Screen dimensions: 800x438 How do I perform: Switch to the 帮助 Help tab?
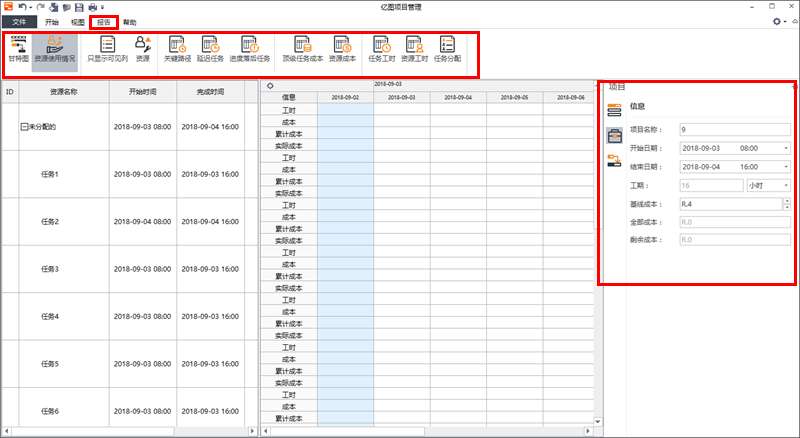pos(130,22)
